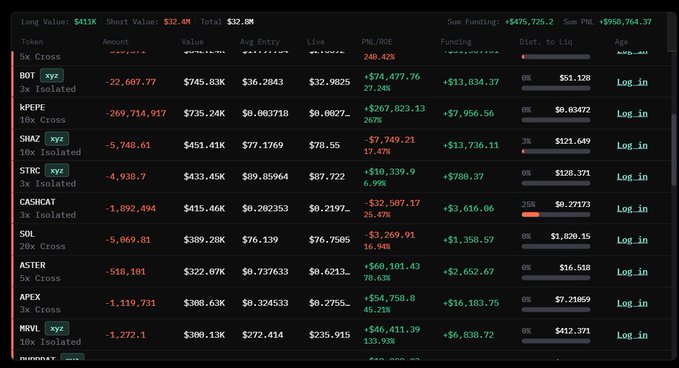This screenshot has width=679, height=368.
Task: Click SHAZ liquidation distance progress bar
Action: (556, 152)
